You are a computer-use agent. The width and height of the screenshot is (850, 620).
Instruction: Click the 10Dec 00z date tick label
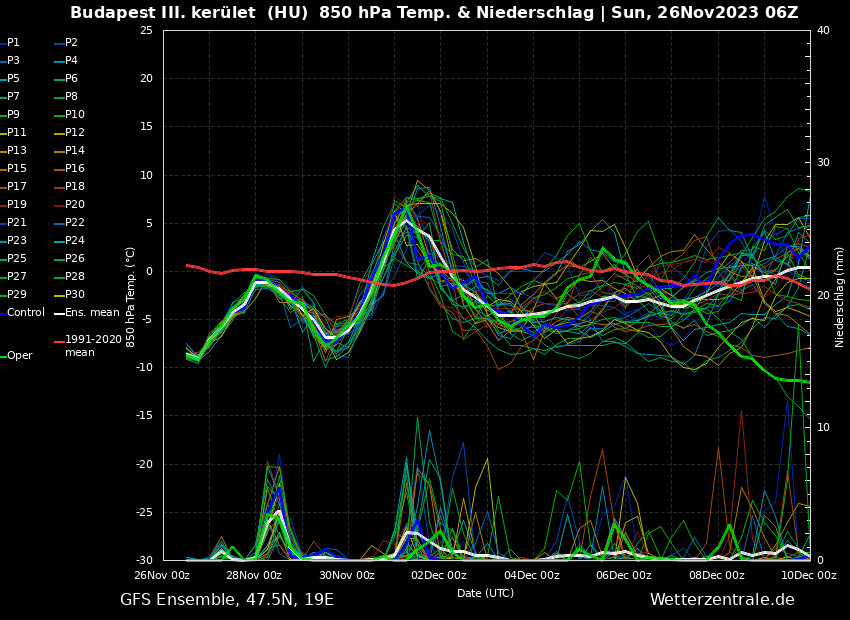pyautogui.click(x=809, y=575)
